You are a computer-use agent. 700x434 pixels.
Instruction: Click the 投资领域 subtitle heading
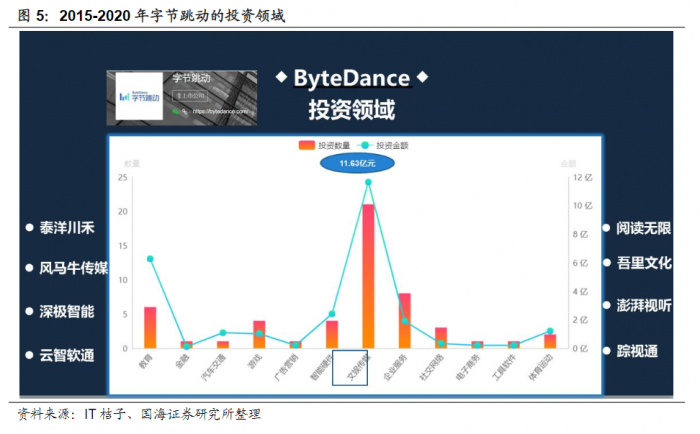pyautogui.click(x=352, y=109)
